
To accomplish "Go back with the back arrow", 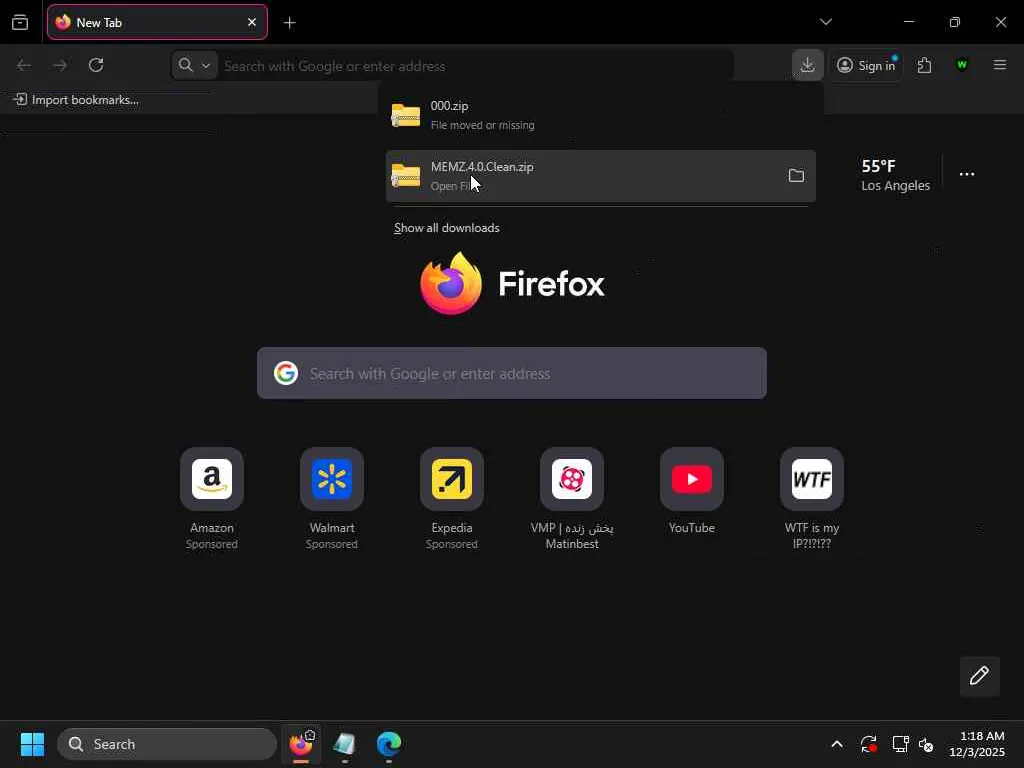I will coord(24,65).
